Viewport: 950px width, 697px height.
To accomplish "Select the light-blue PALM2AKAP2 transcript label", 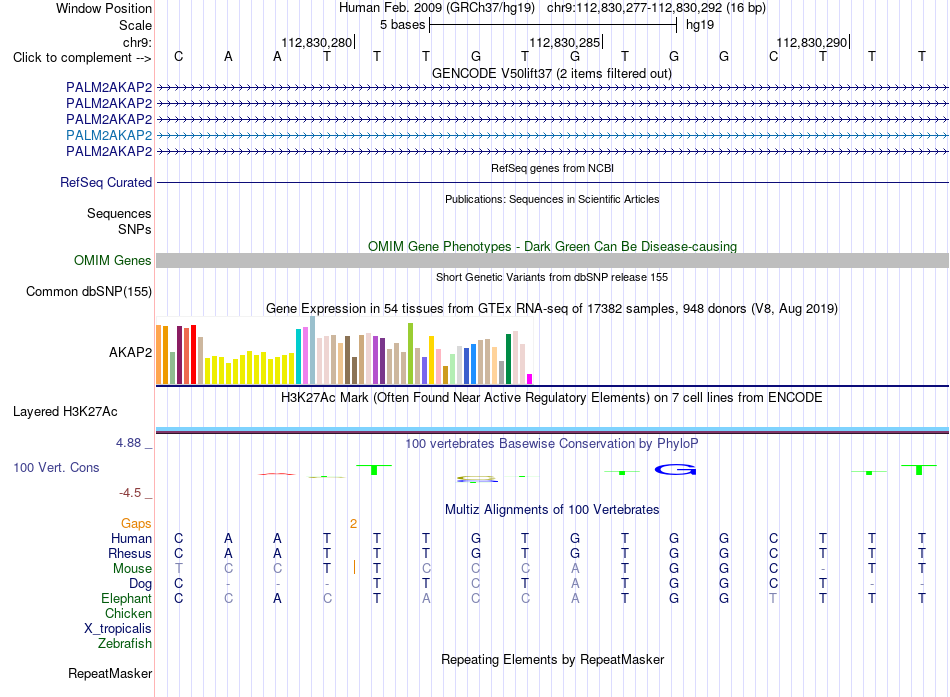I will point(109,135).
